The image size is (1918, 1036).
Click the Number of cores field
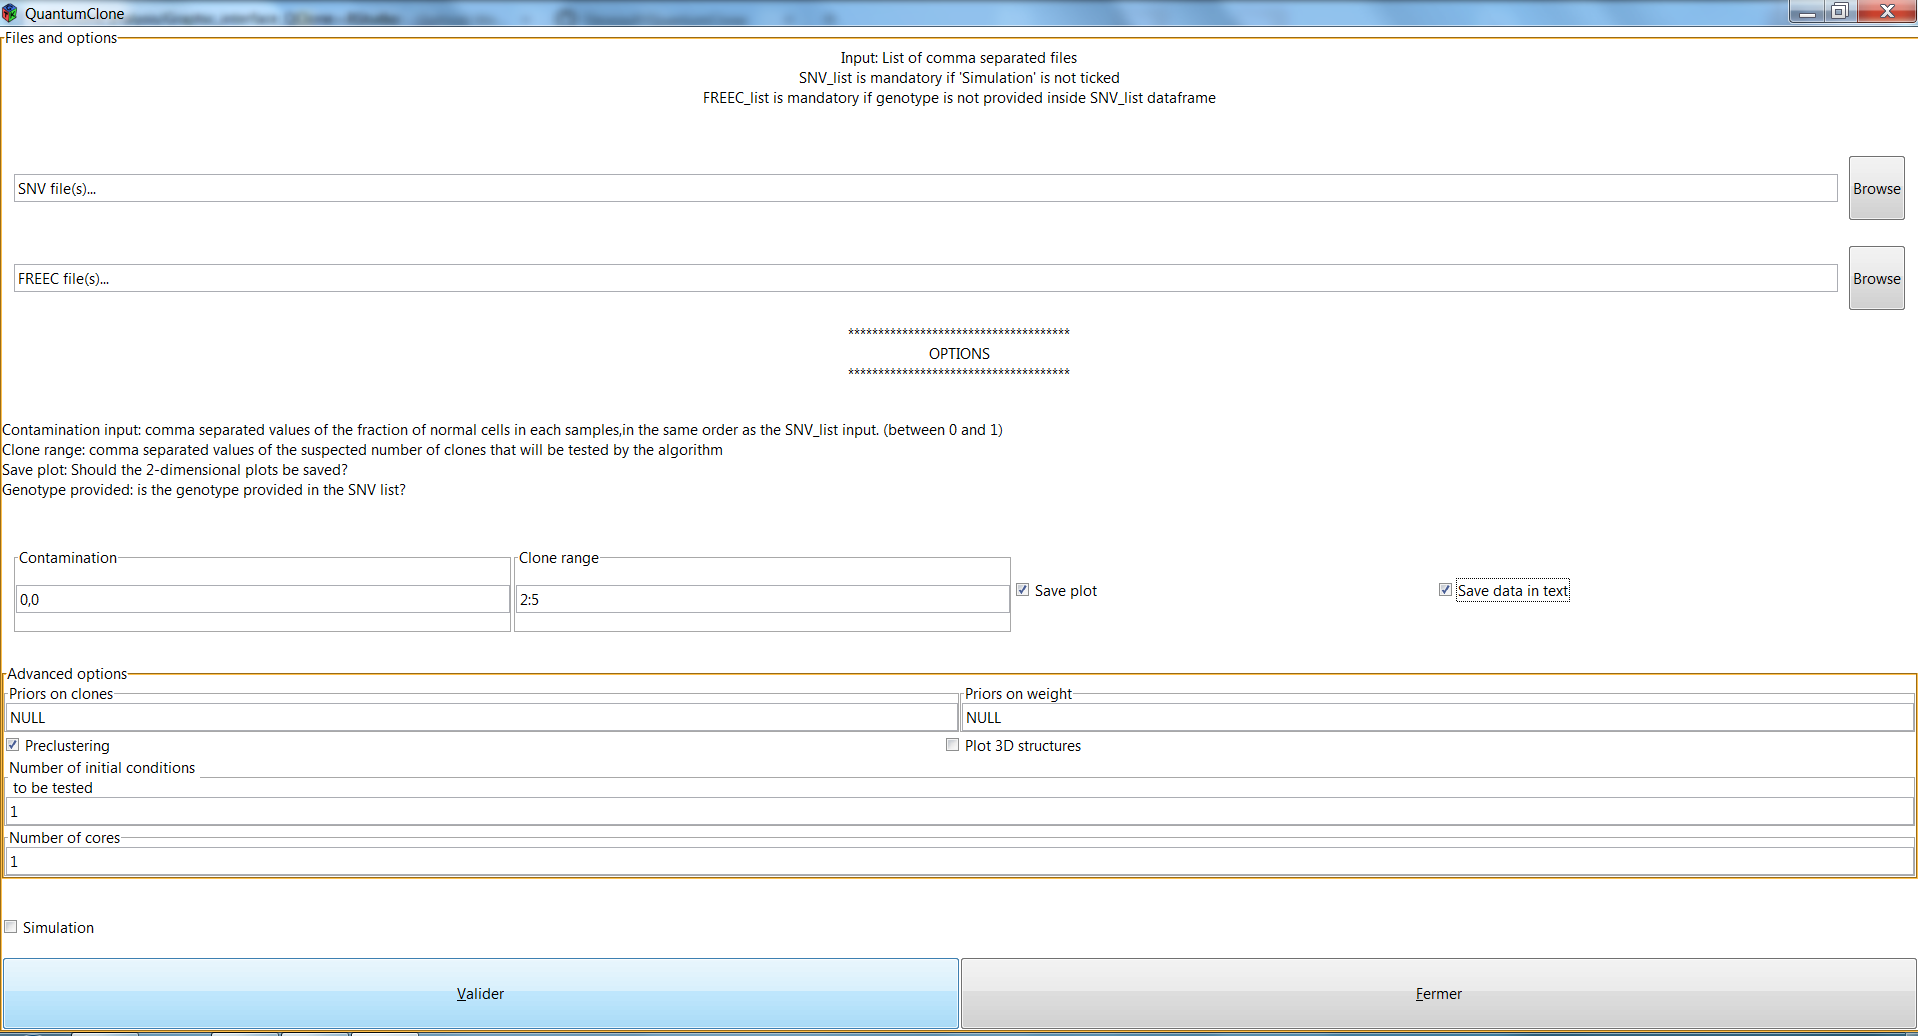[959, 861]
